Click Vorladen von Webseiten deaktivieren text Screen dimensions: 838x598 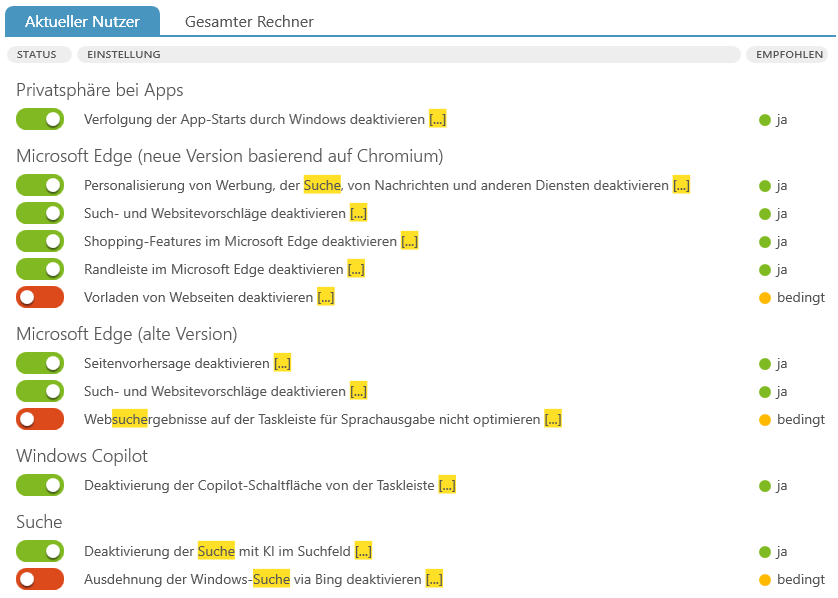click(x=198, y=297)
